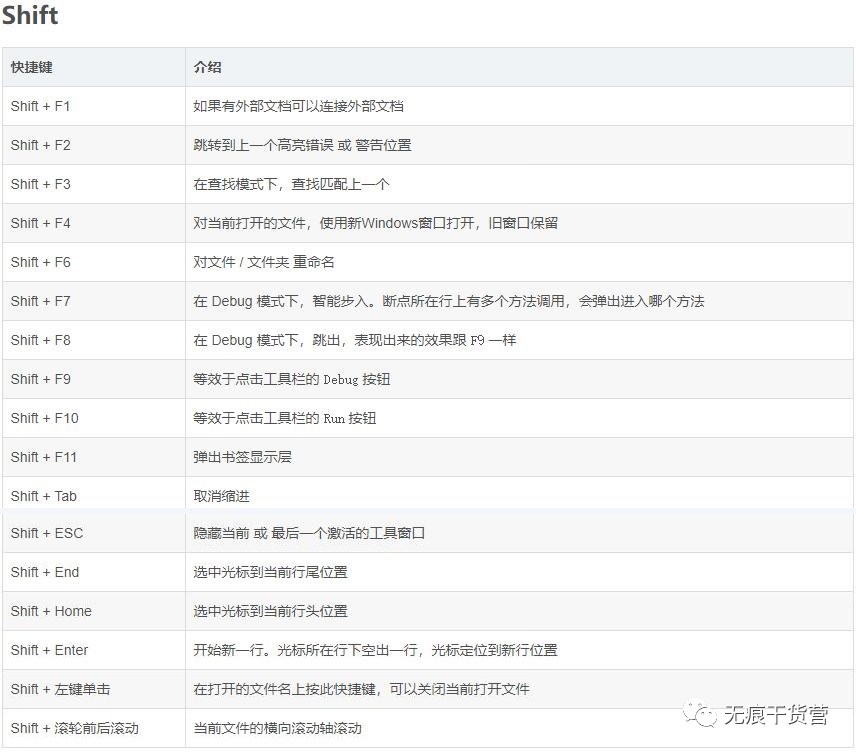Select the Shift + End description text

click(270, 572)
